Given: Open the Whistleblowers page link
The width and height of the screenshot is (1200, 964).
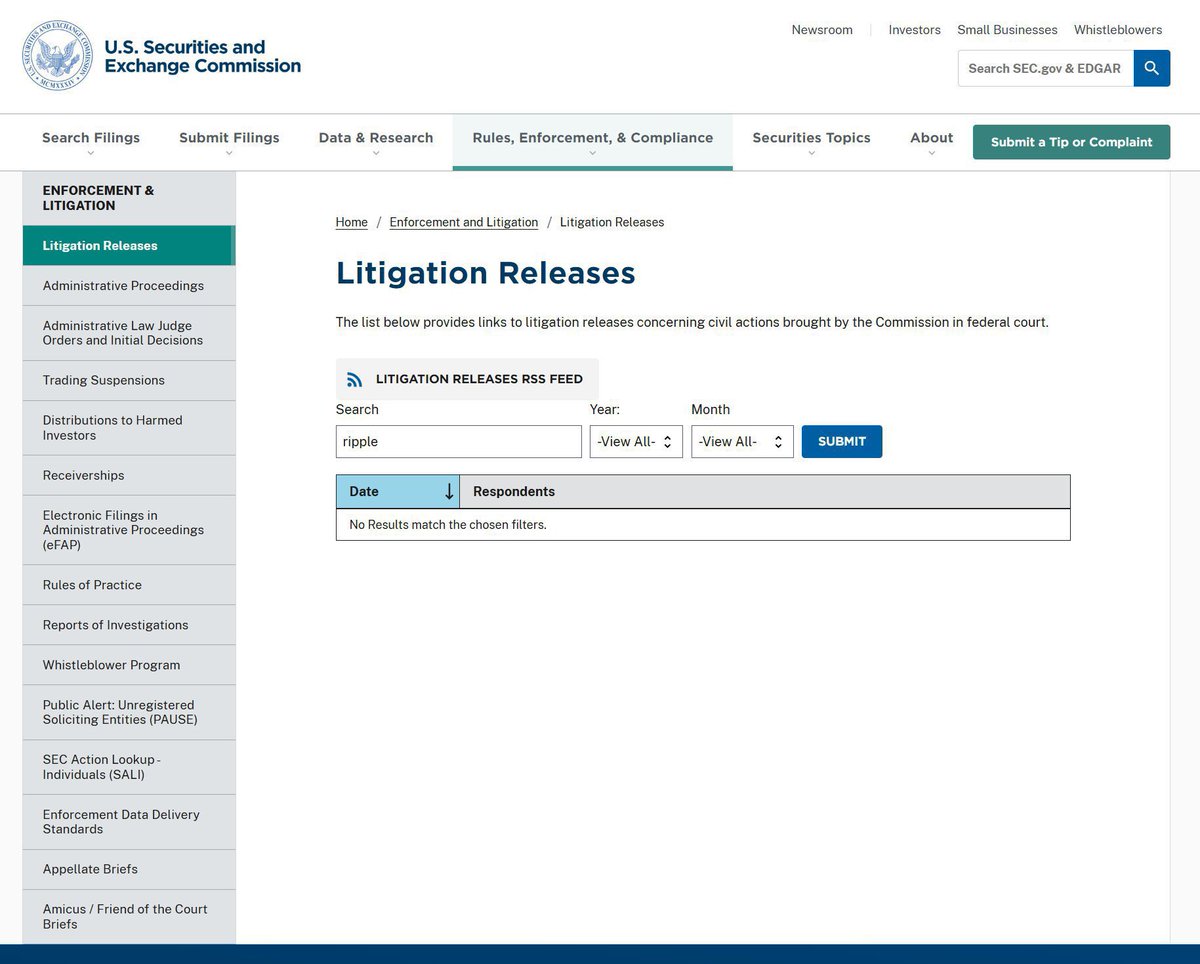Looking at the screenshot, I should [1117, 29].
